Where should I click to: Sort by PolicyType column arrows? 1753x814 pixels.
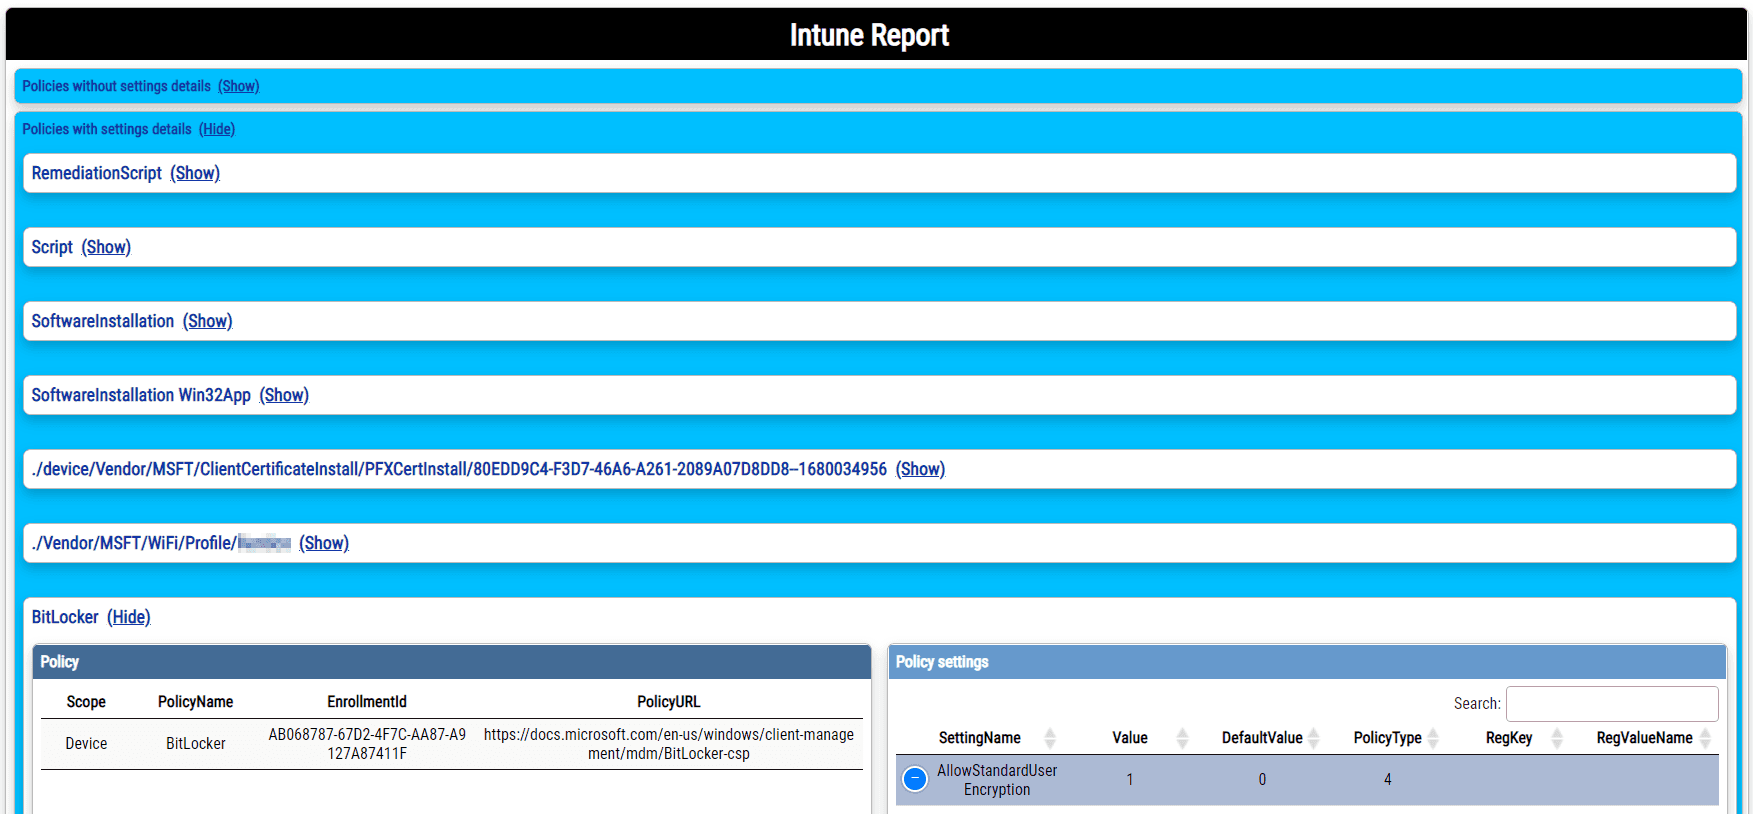click(1432, 738)
